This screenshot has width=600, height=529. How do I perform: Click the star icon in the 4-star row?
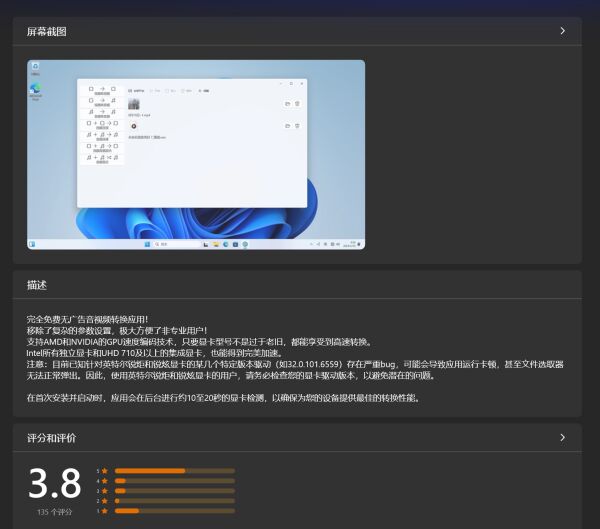[105, 481]
